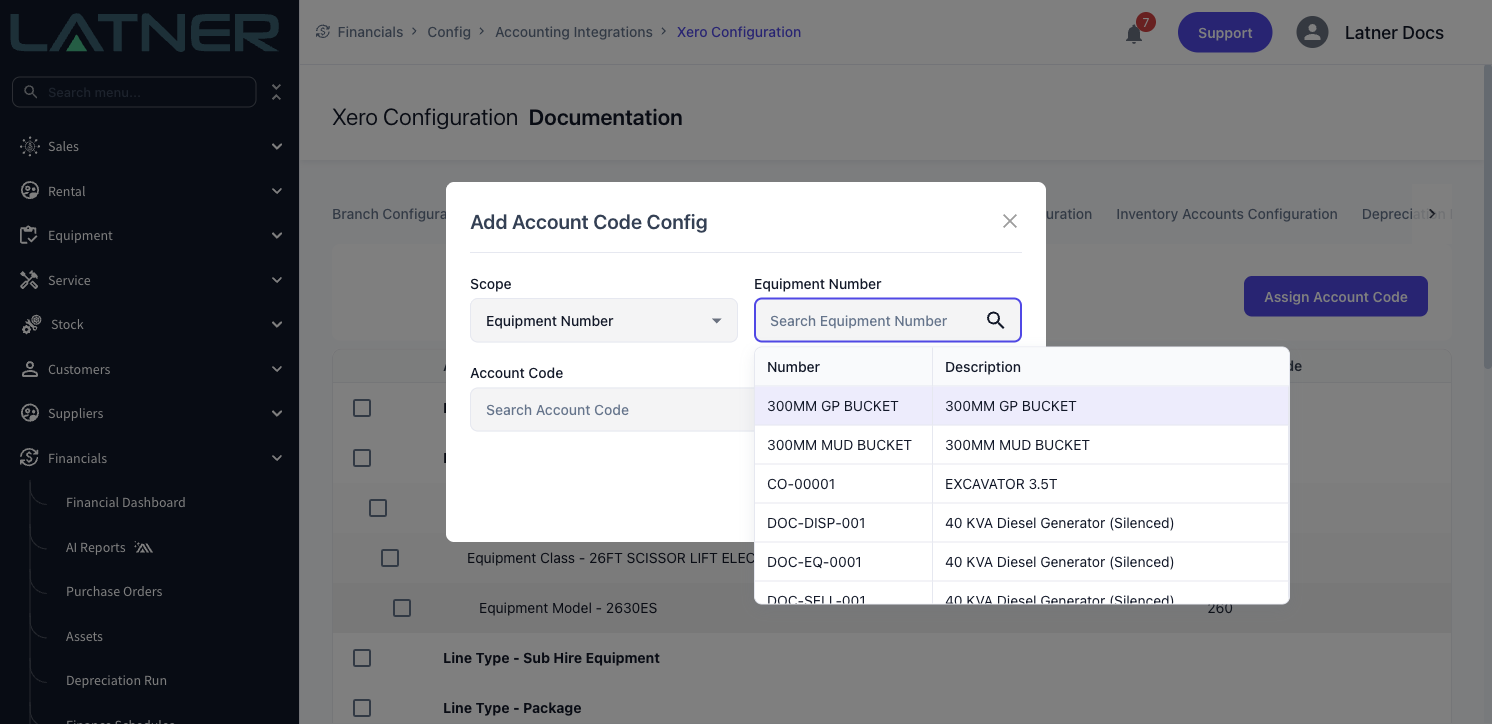Click the page vertical scrollbar
Viewport: 1492px width, 724px height.
click(x=1487, y=215)
